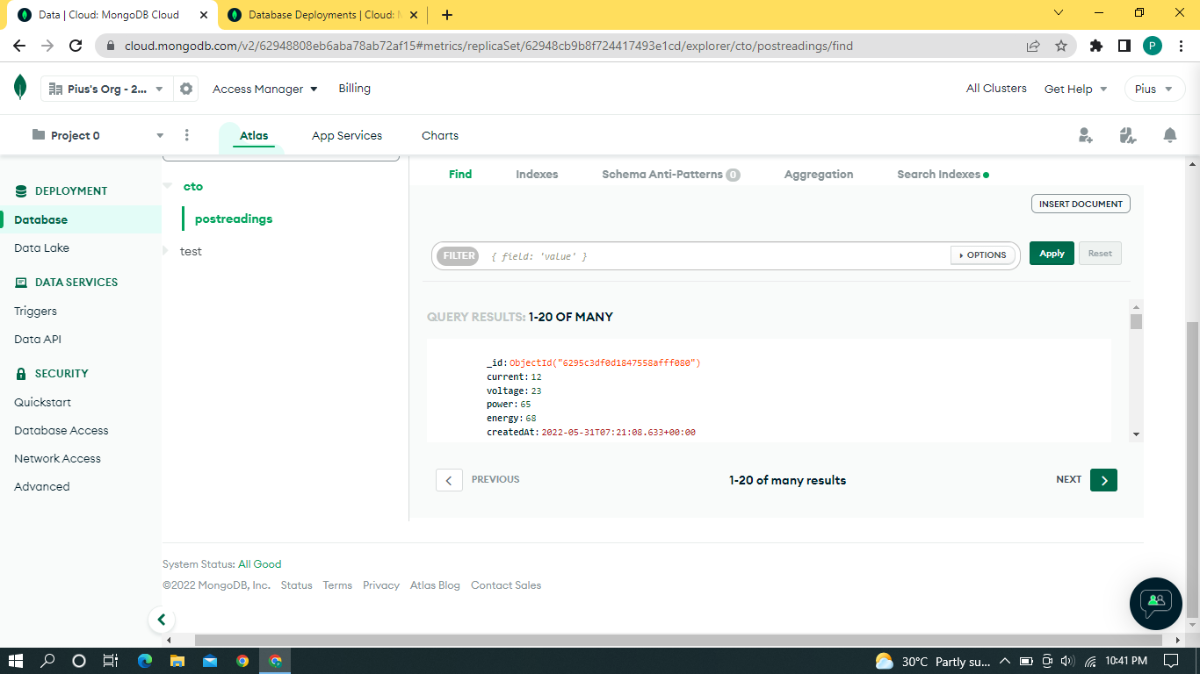Open organization settings gear icon
Screen dimensions: 1200x674
pos(186,89)
